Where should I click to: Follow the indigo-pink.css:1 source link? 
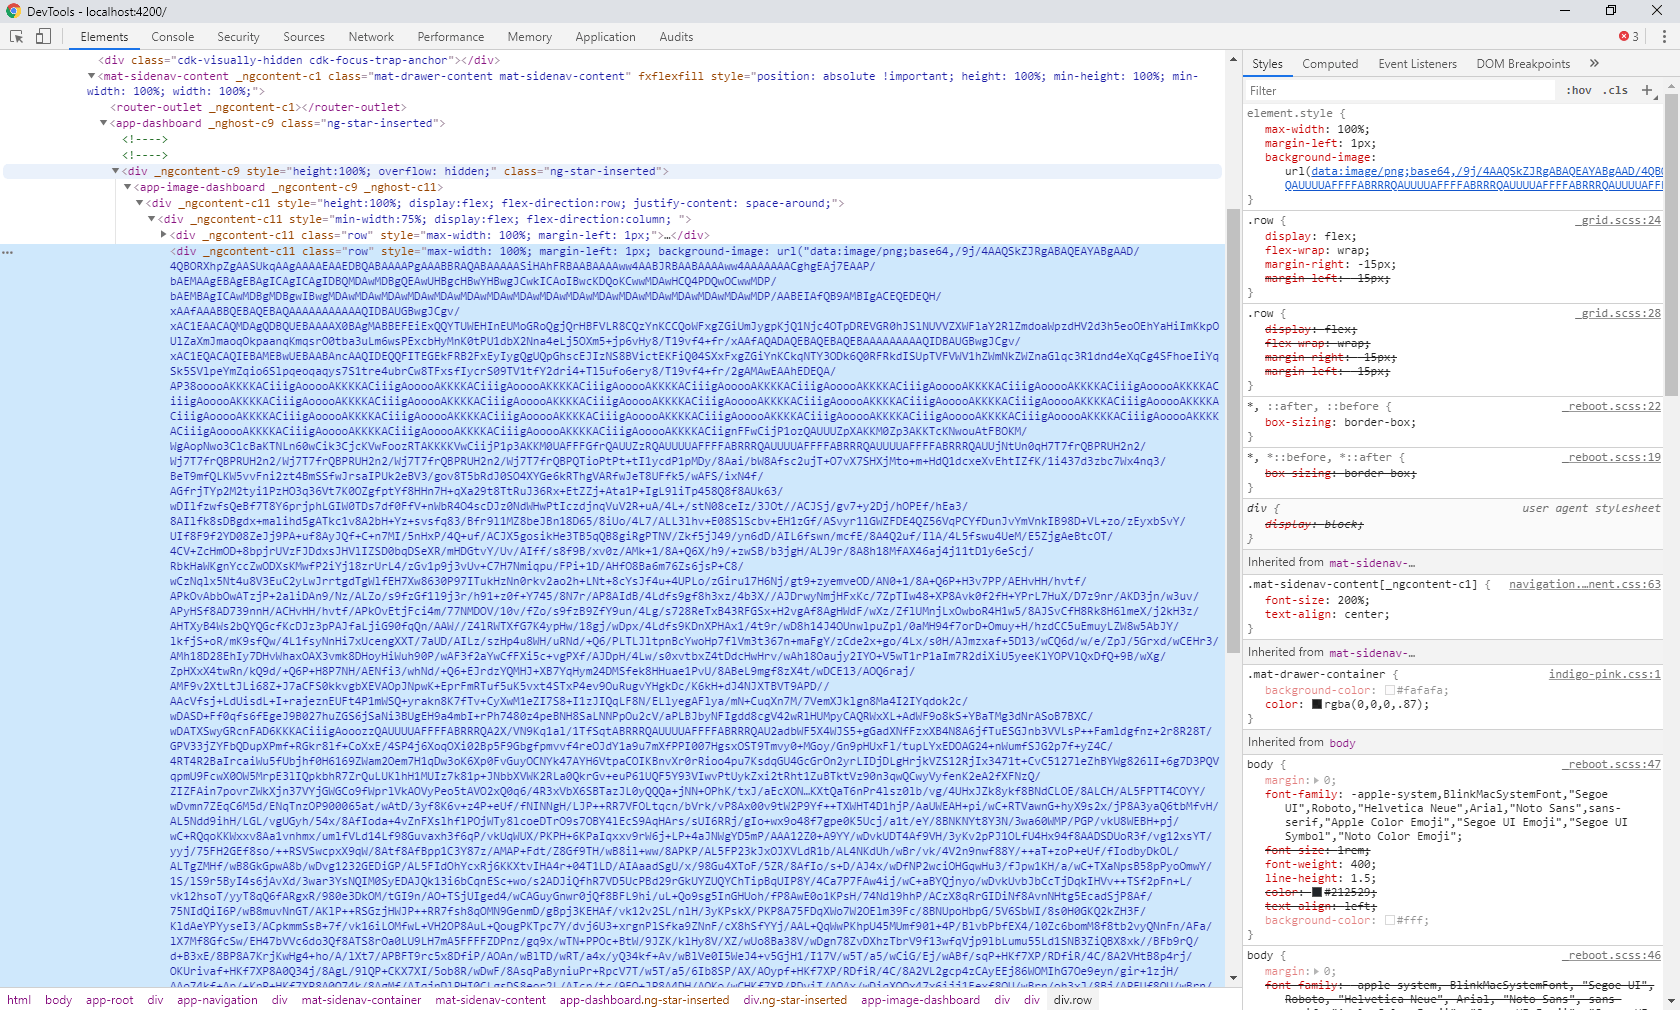(x=1605, y=674)
